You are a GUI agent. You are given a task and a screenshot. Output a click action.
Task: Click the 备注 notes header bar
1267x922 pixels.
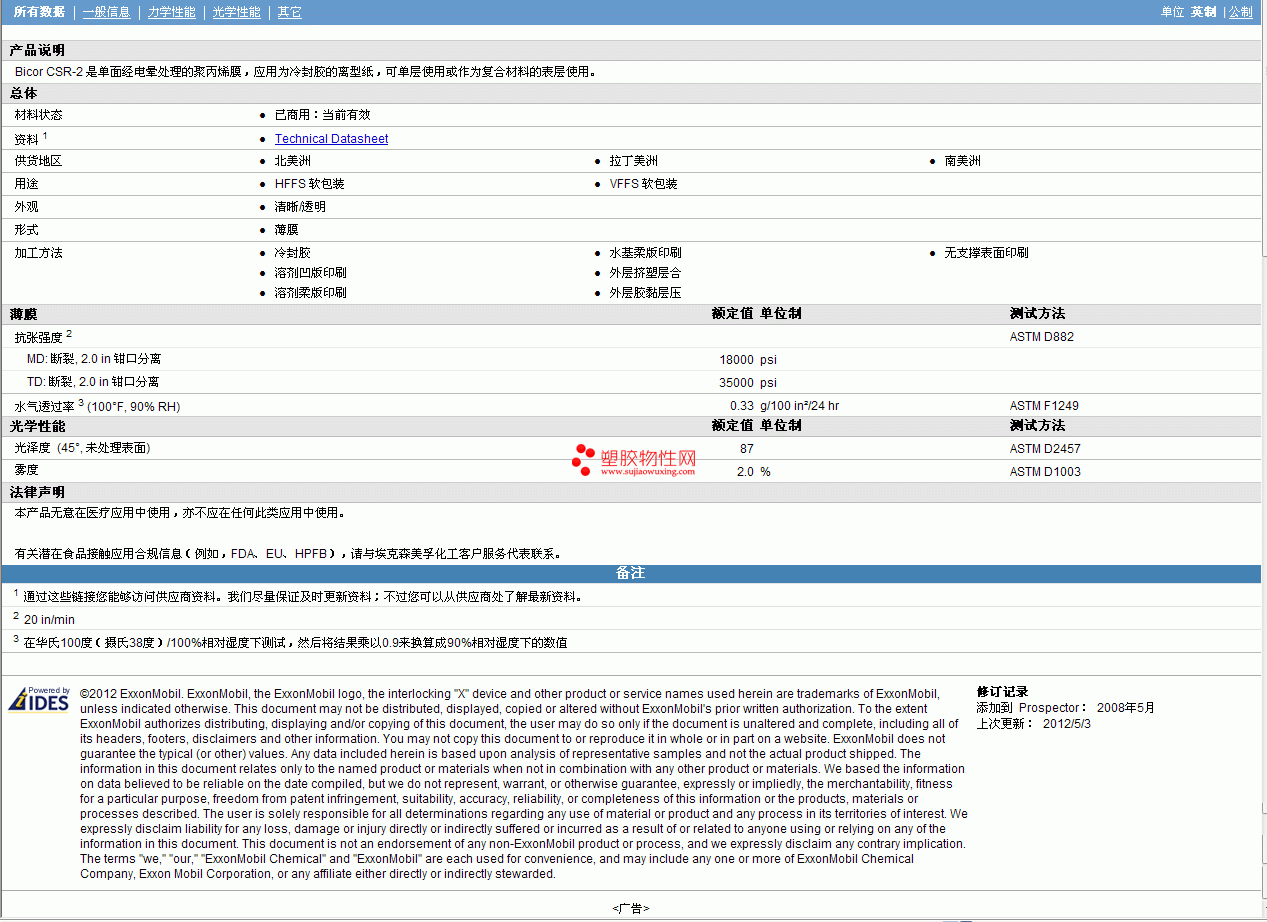[x=631, y=573]
